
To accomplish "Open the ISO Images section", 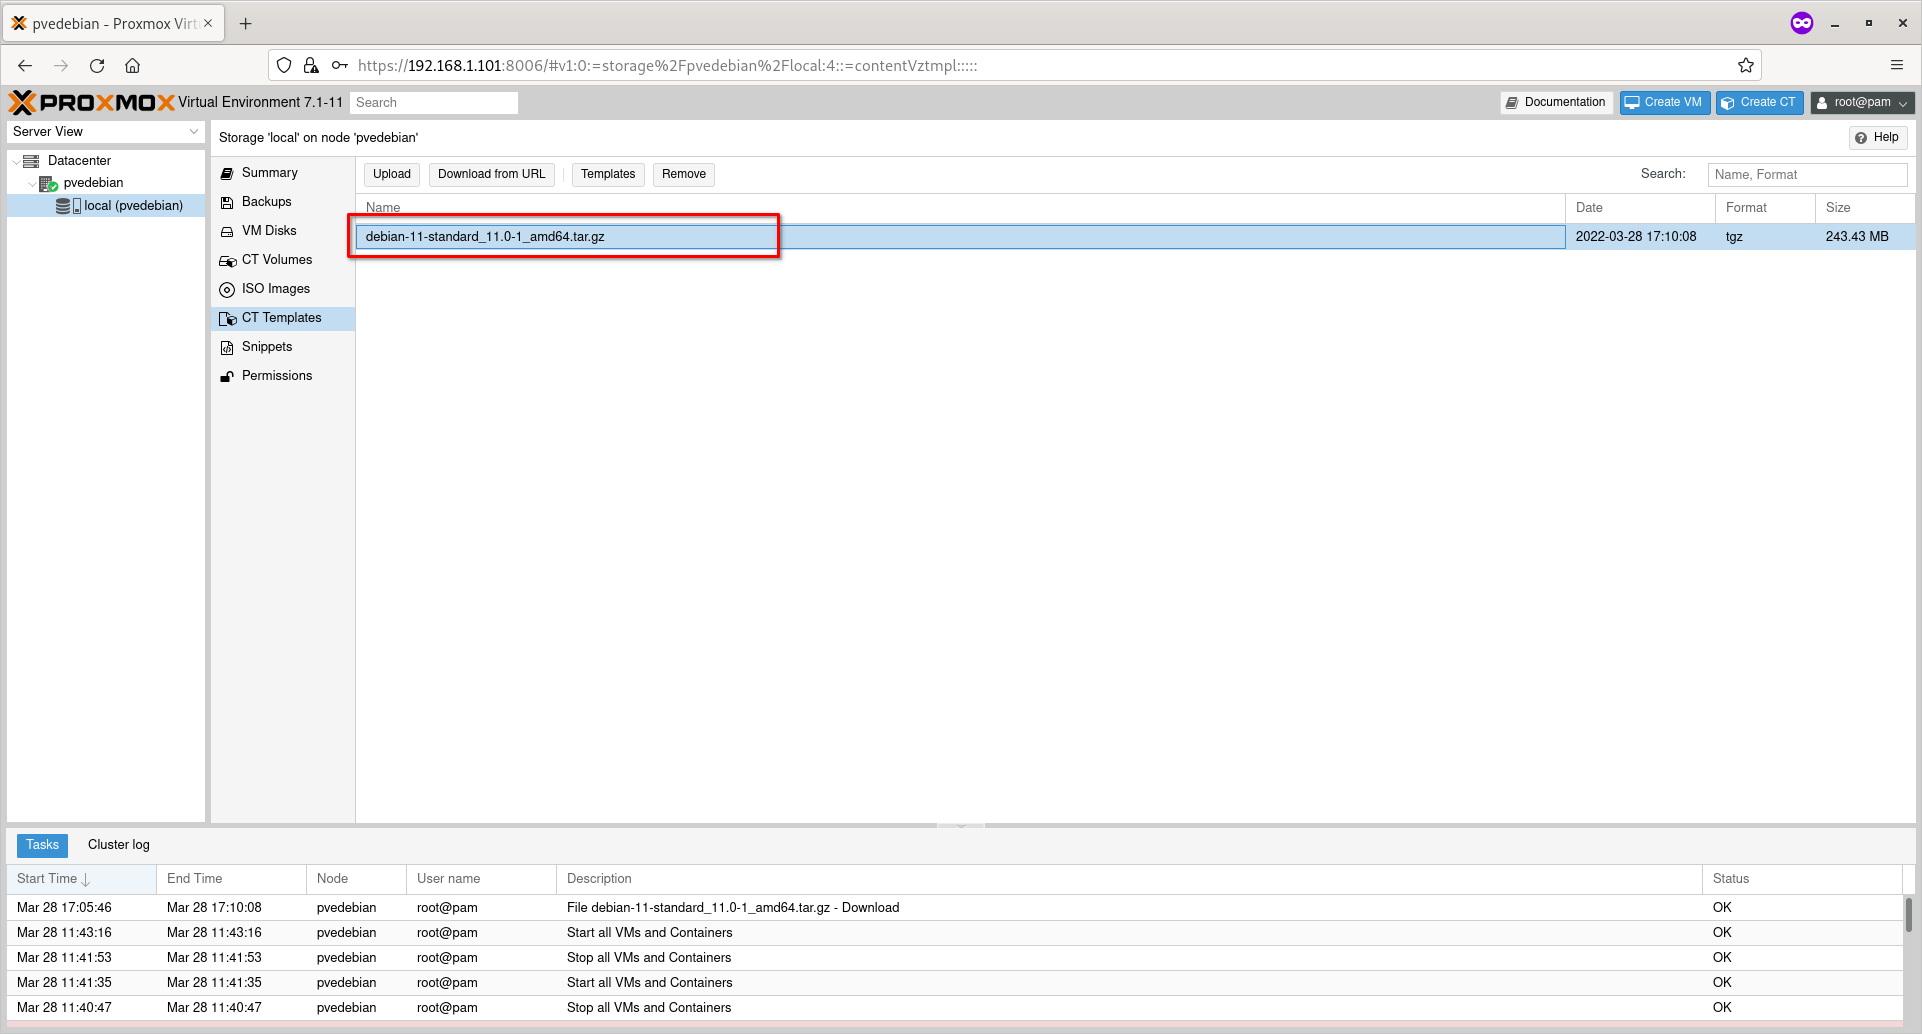I will click(283, 289).
